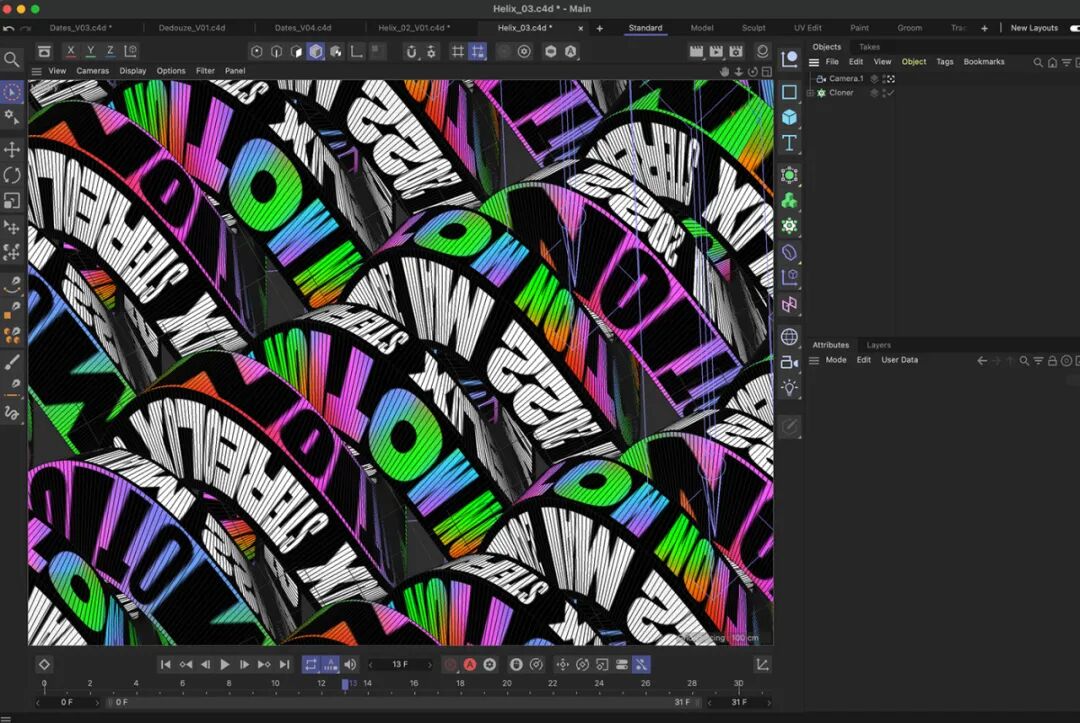Click the snapping magnet icon
The width and height of the screenshot is (1080, 723).
click(x=411, y=52)
